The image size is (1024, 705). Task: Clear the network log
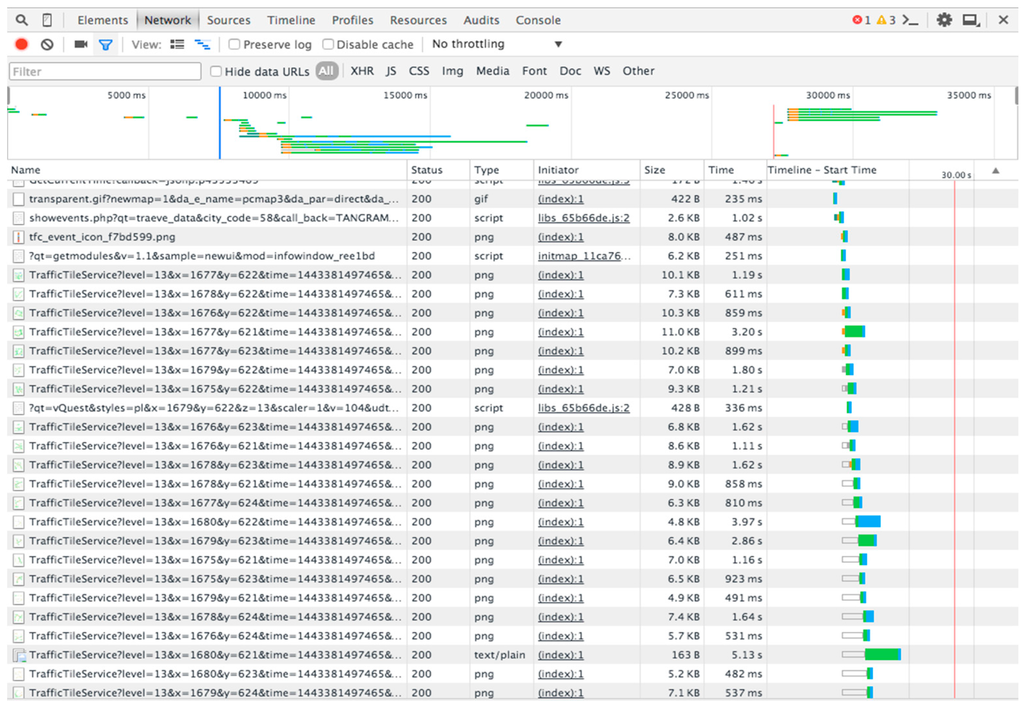(47, 45)
